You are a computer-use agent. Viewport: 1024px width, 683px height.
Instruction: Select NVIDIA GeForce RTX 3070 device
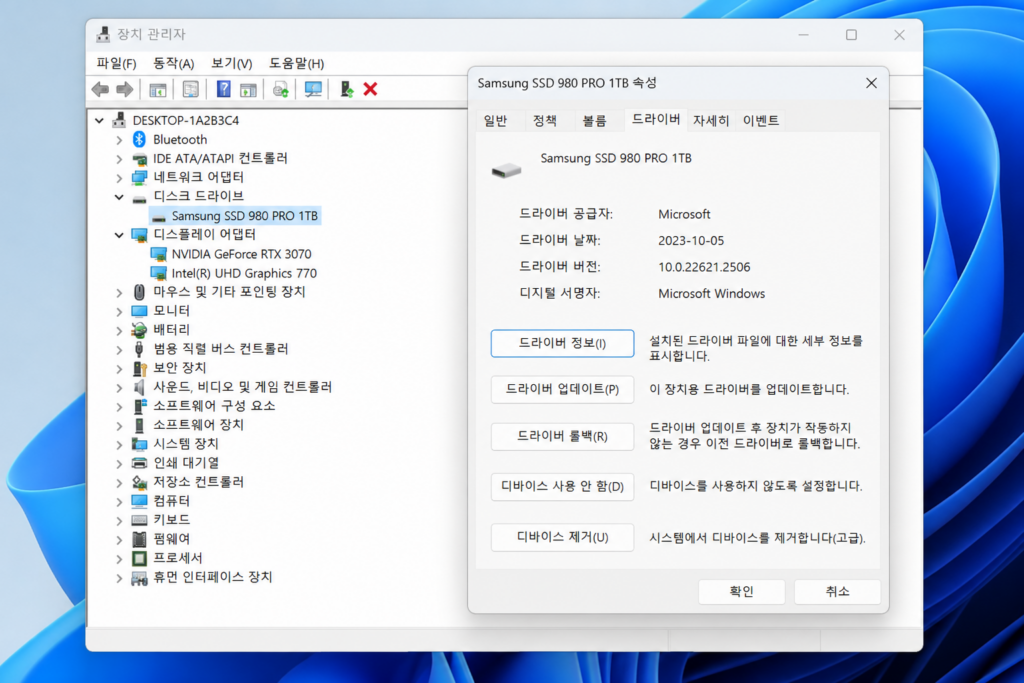pos(231,254)
